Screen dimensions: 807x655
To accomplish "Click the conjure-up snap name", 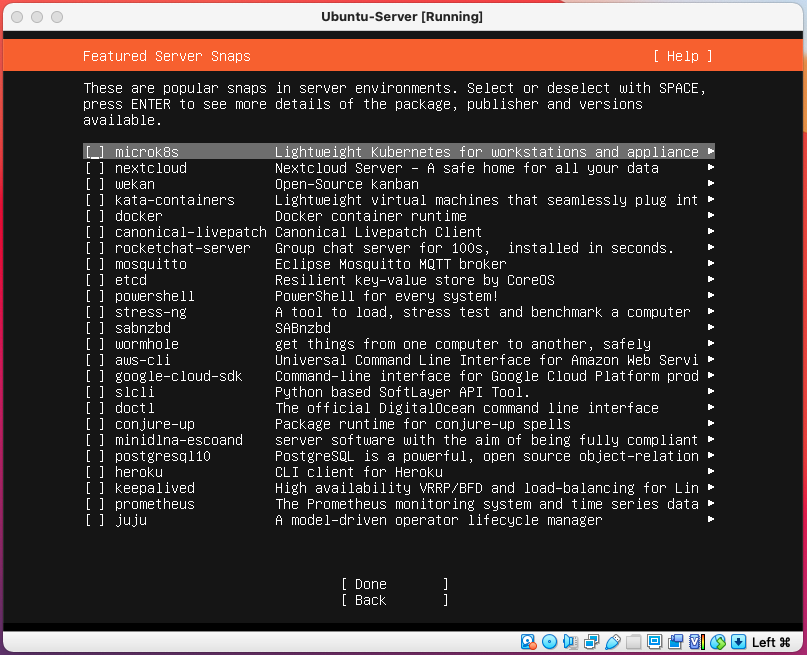I will tap(155, 424).
